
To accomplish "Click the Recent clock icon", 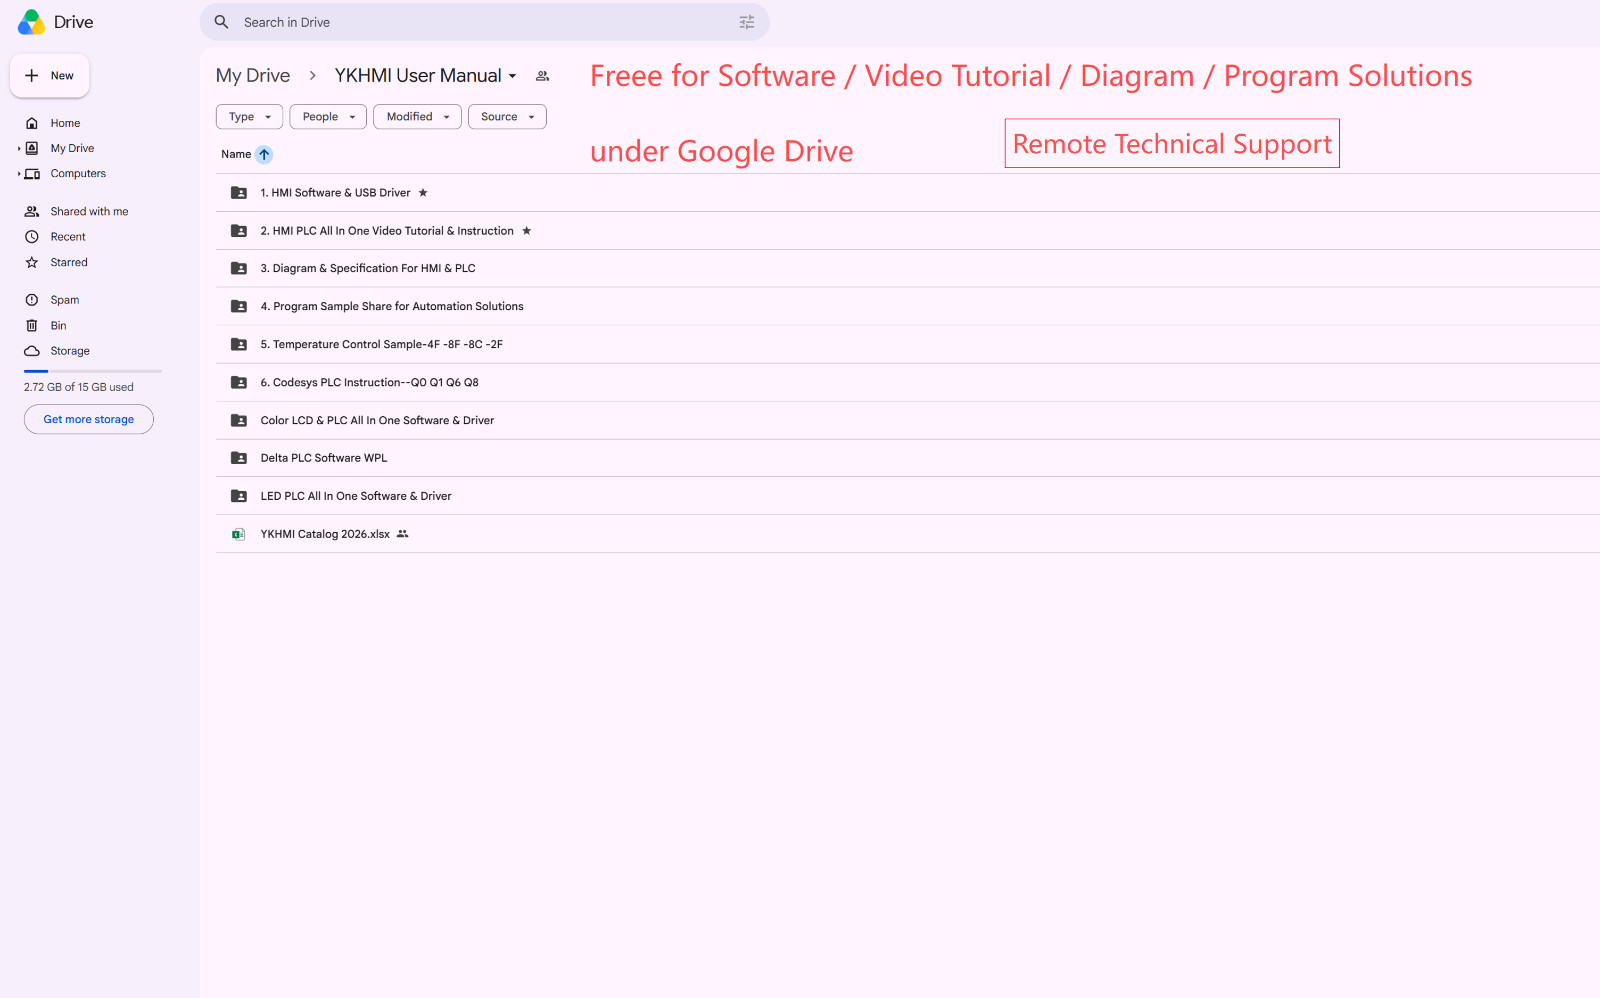I will tap(32, 237).
